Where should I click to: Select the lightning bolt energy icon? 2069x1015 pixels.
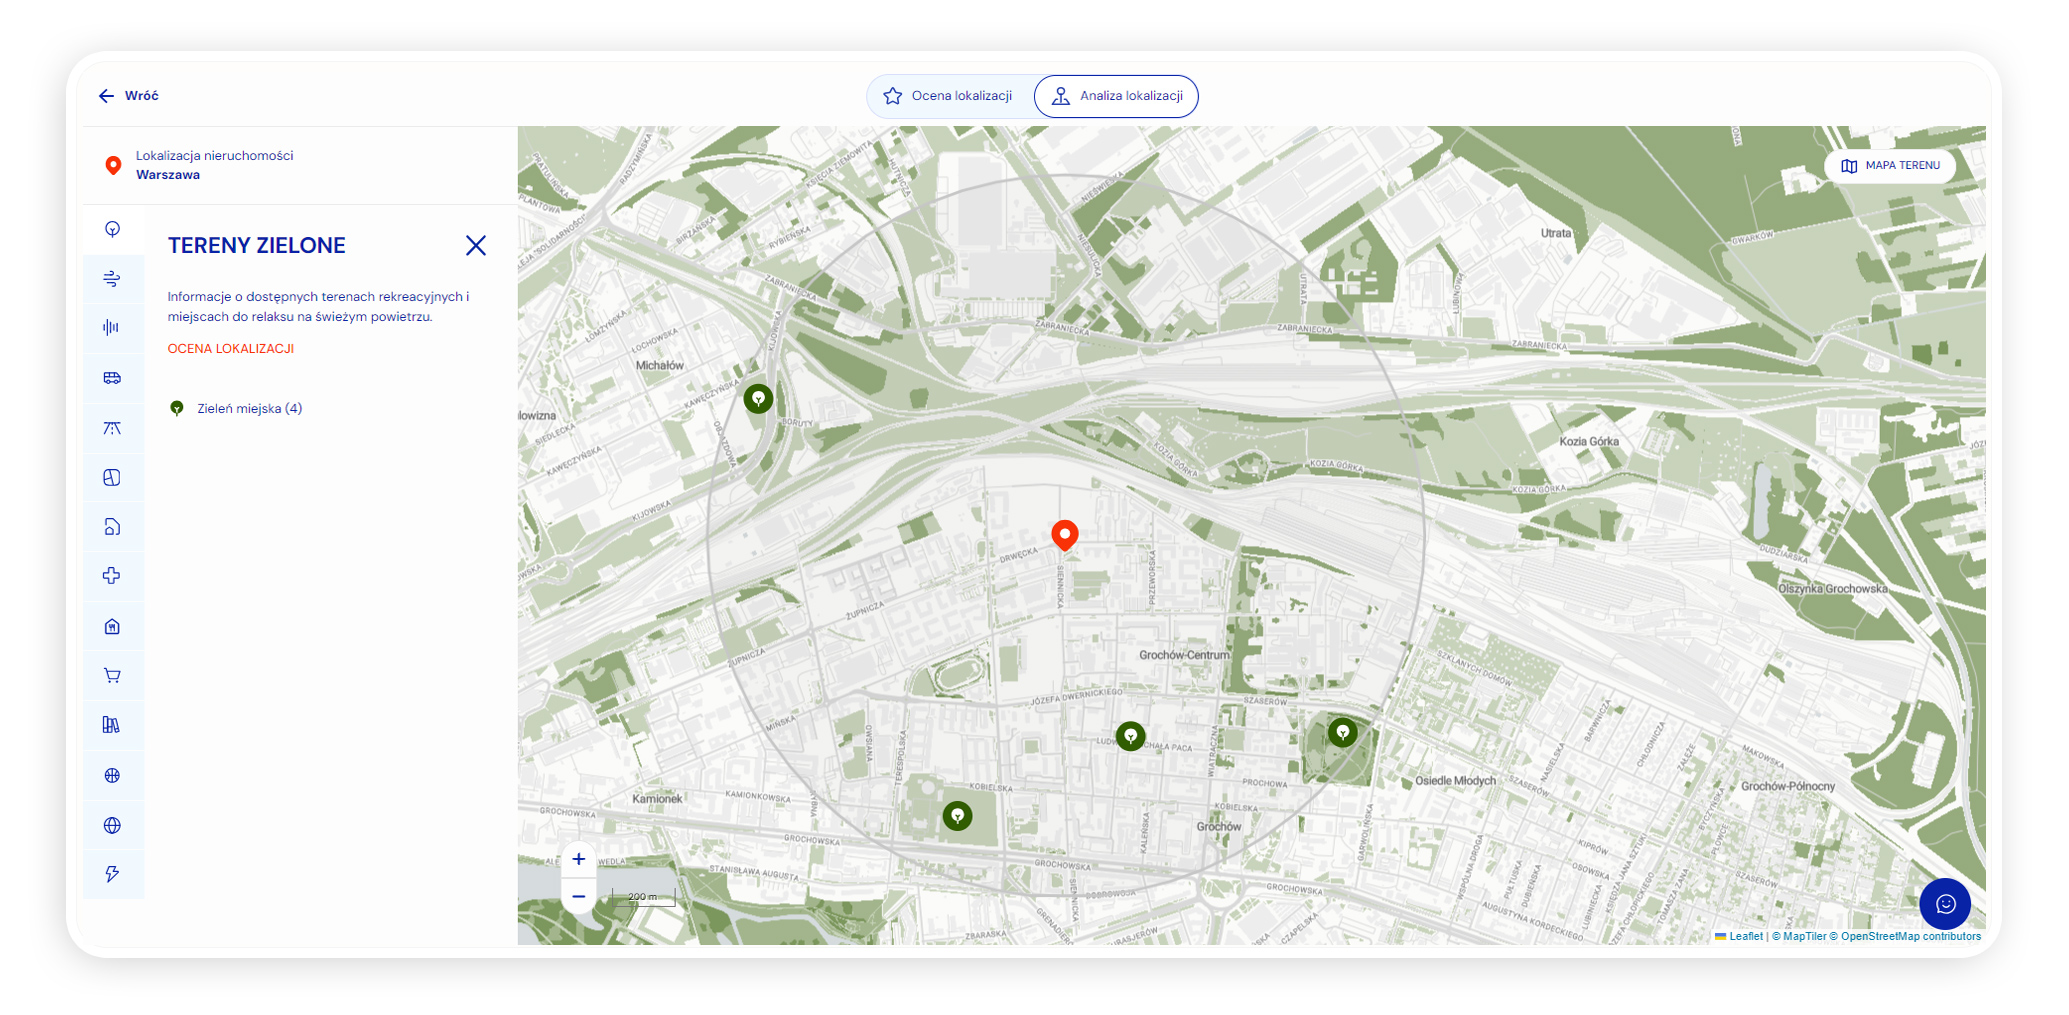(x=112, y=874)
